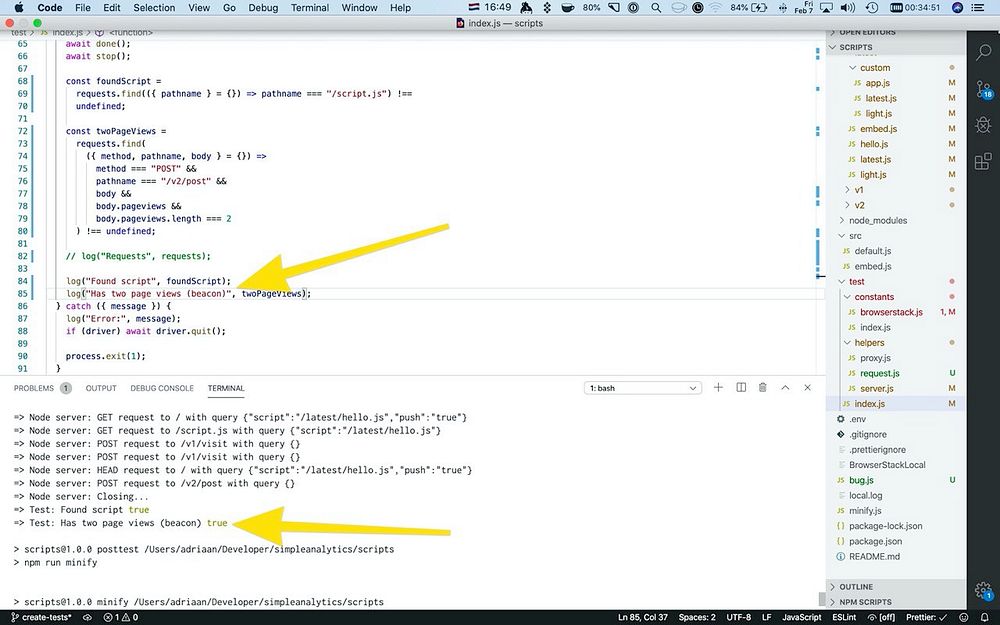The width and height of the screenshot is (1000, 625).
Task: Maximize the panel using the up chevron
Action: click(x=785, y=388)
